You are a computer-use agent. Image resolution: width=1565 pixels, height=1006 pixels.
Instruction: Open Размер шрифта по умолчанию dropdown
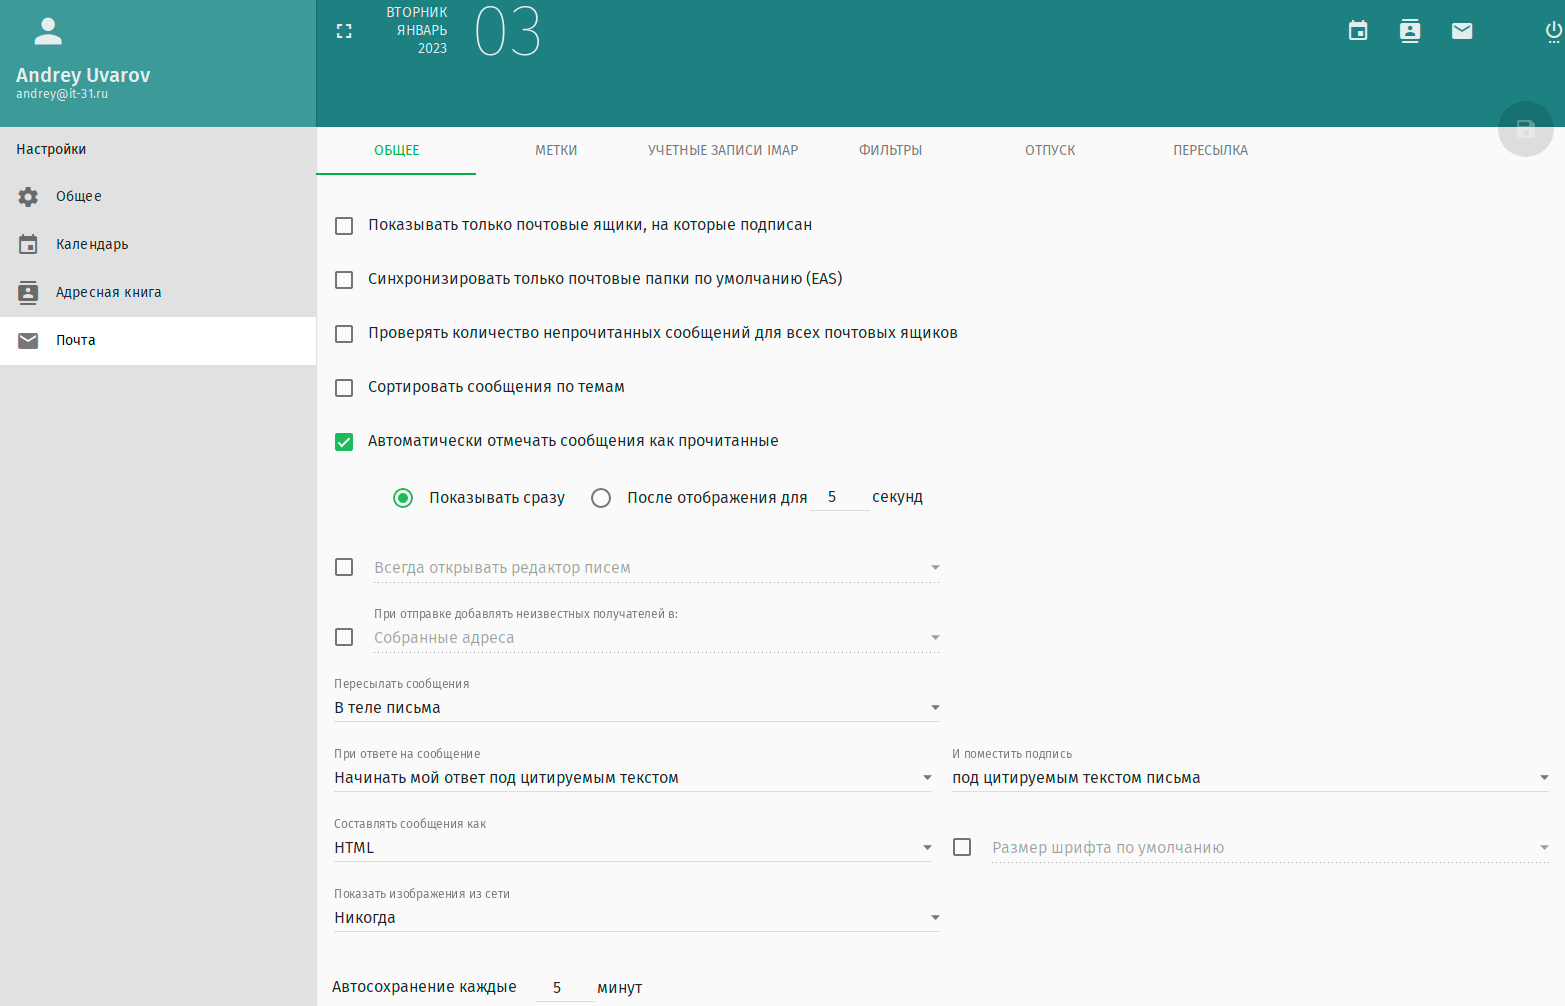[x=1271, y=848]
